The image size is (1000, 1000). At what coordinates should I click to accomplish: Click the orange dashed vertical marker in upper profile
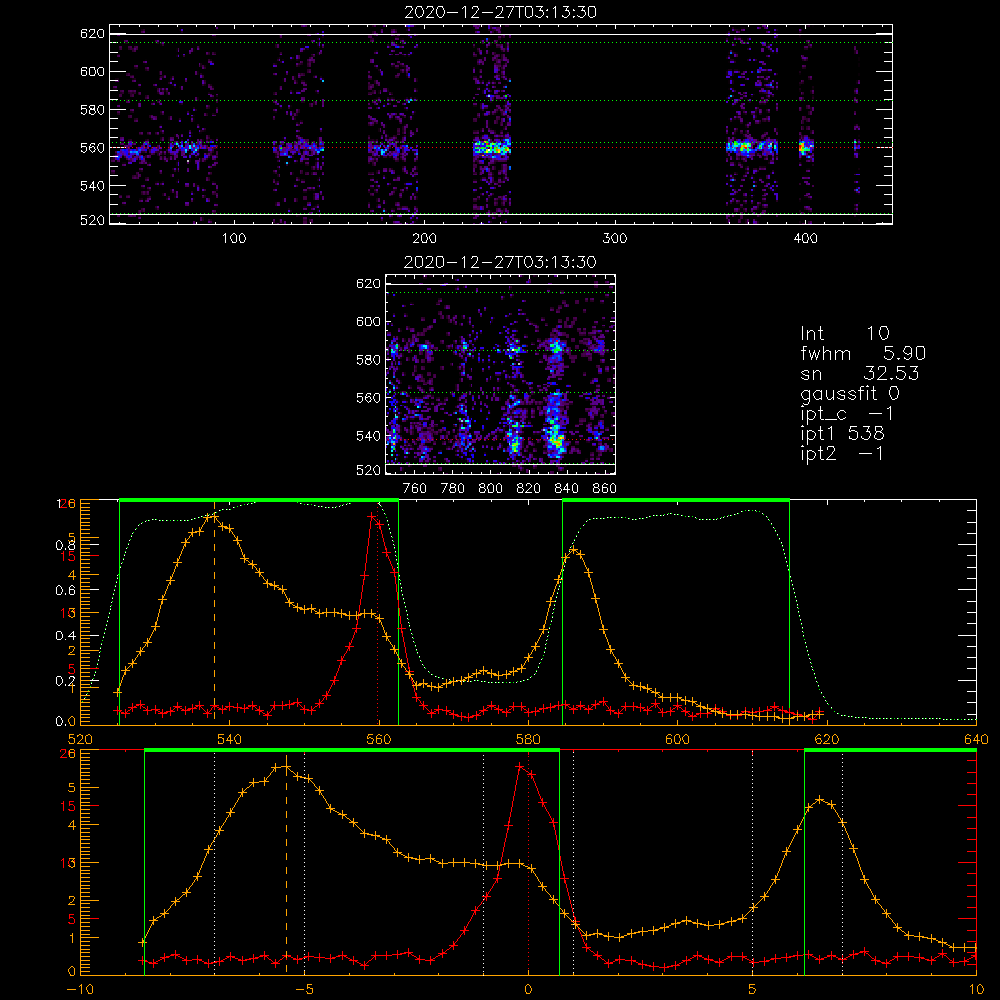click(x=214, y=615)
